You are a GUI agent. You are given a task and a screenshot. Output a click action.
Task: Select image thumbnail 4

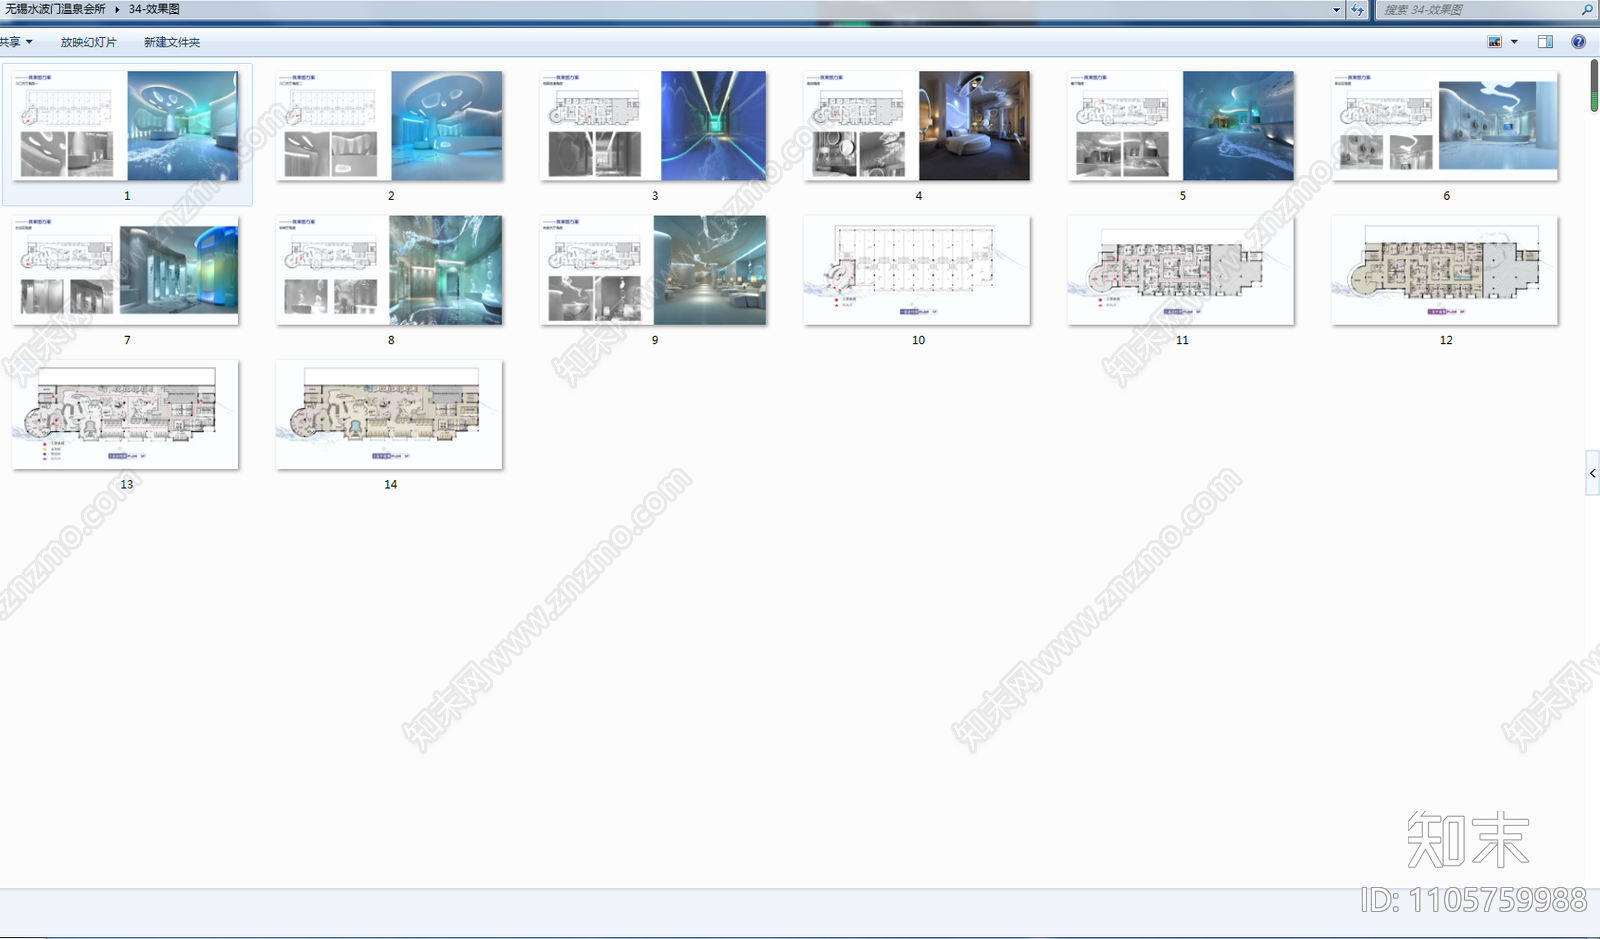(918, 125)
